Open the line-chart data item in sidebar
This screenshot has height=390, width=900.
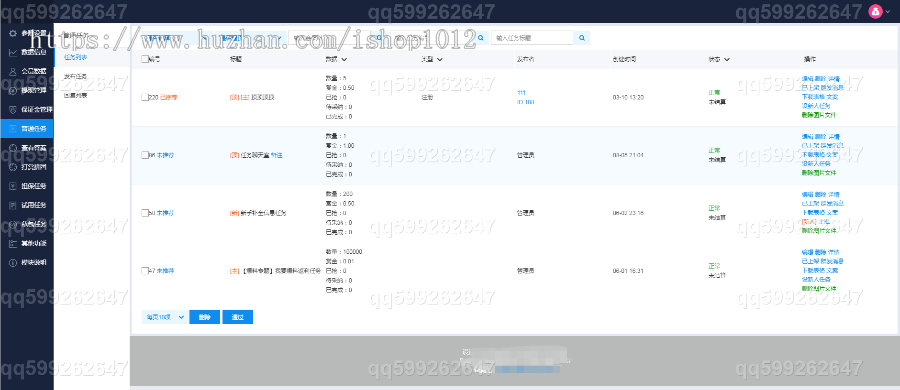point(13,52)
